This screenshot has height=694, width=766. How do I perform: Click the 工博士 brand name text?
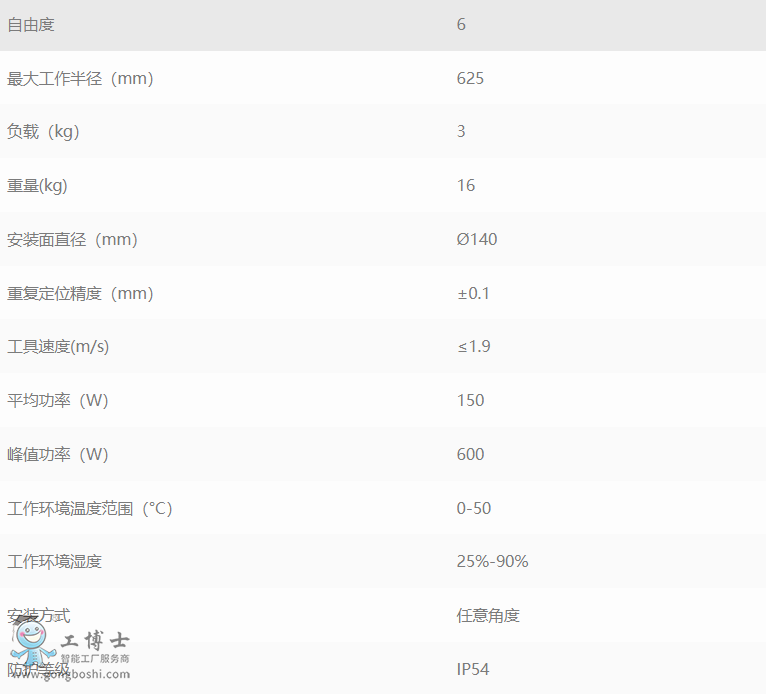point(96,641)
